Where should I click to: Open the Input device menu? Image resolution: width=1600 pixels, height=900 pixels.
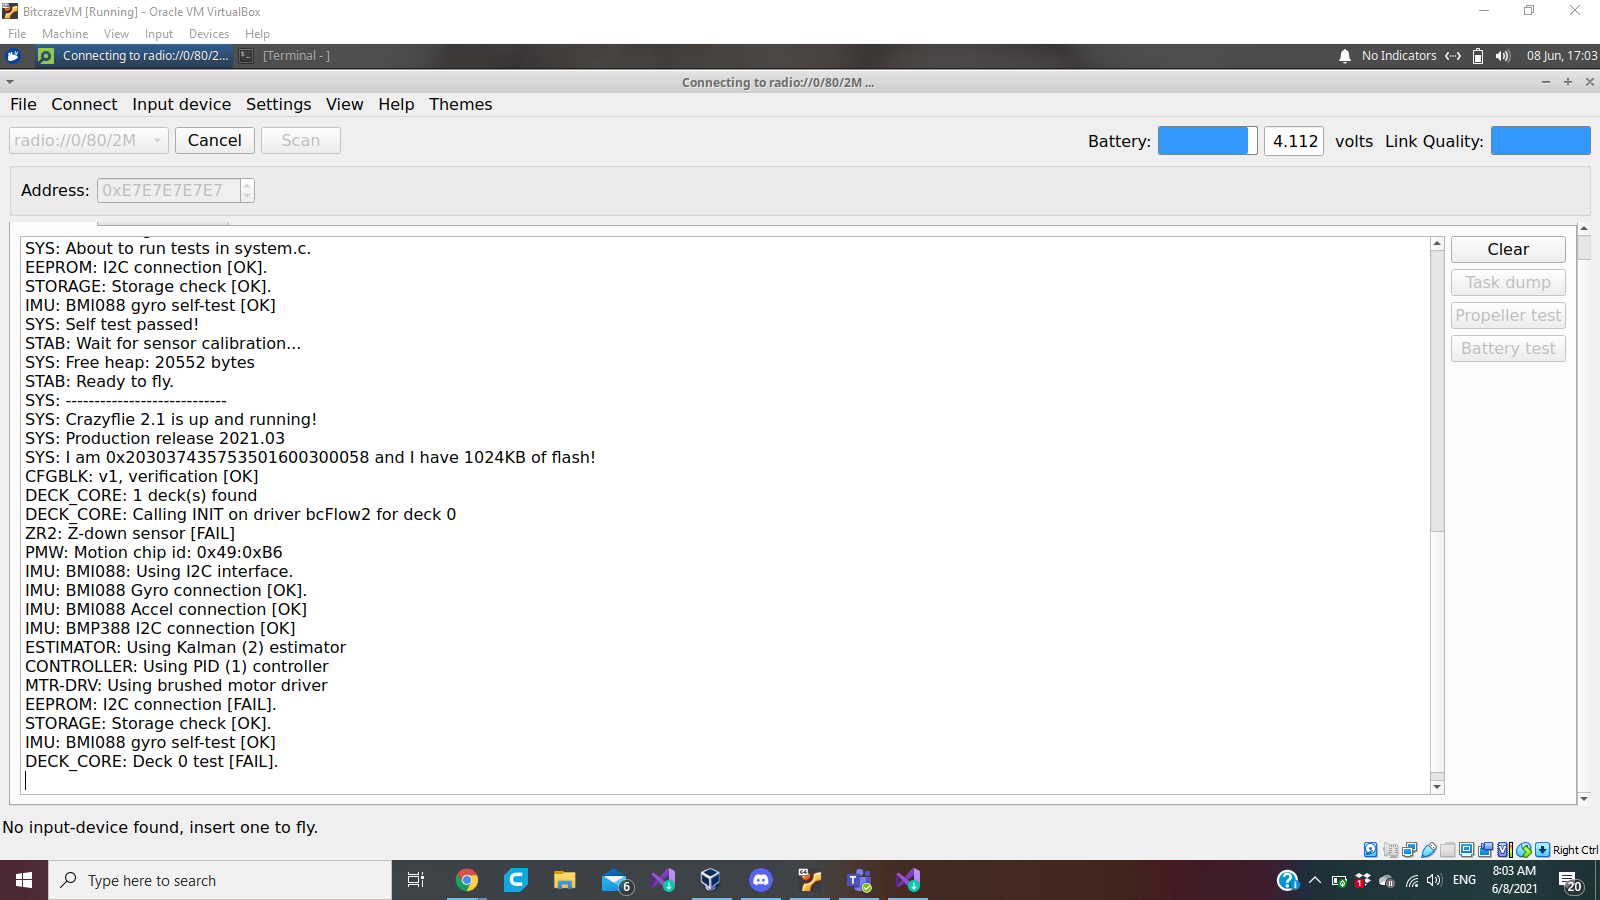click(181, 104)
